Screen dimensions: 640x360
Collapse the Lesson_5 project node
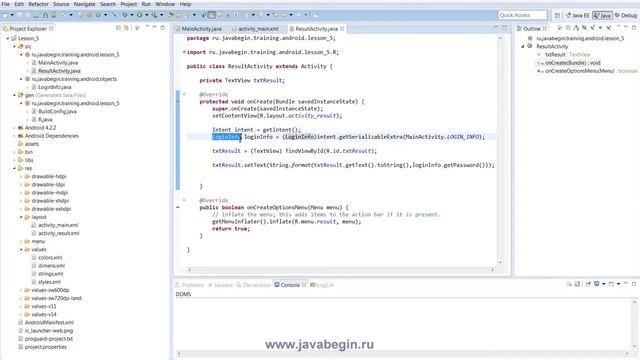[x=8, y=38]
